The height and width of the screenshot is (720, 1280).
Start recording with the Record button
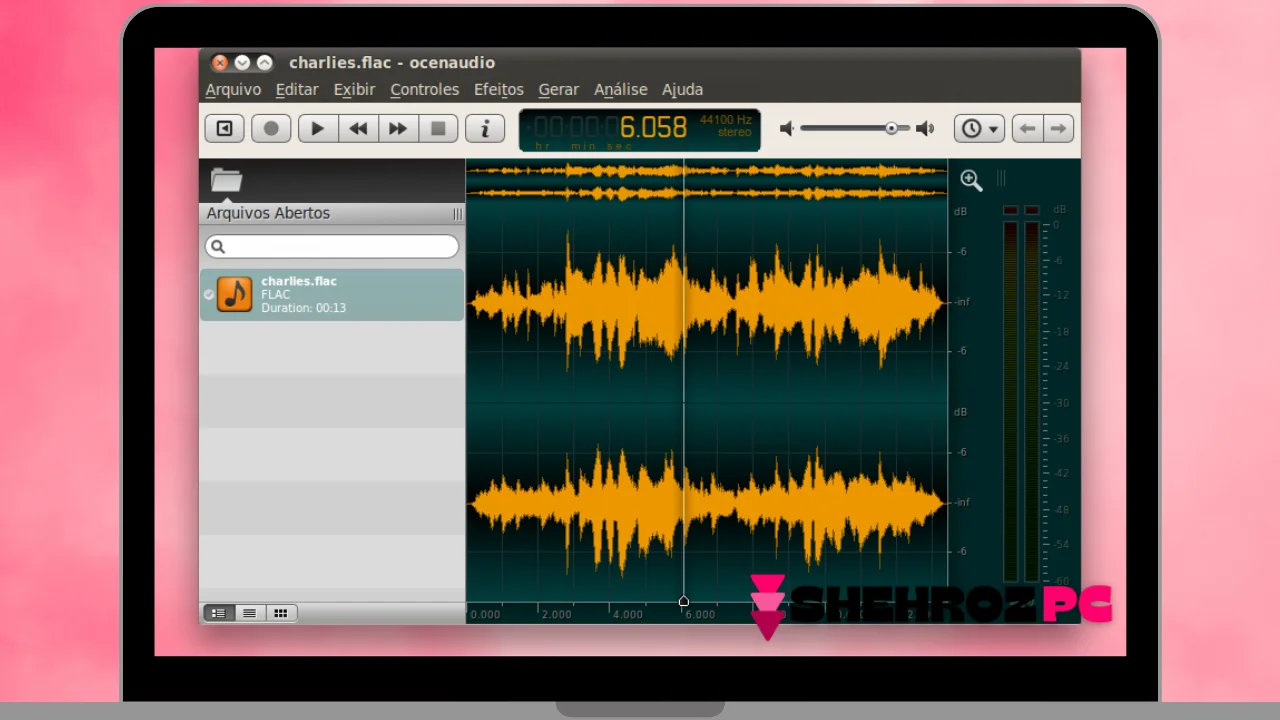pyautogui.click(x=271, y=128)
